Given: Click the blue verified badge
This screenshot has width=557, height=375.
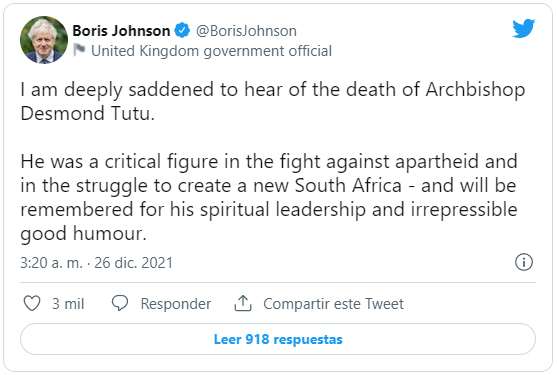Looking at the screenshot, I should click(182, 30).
